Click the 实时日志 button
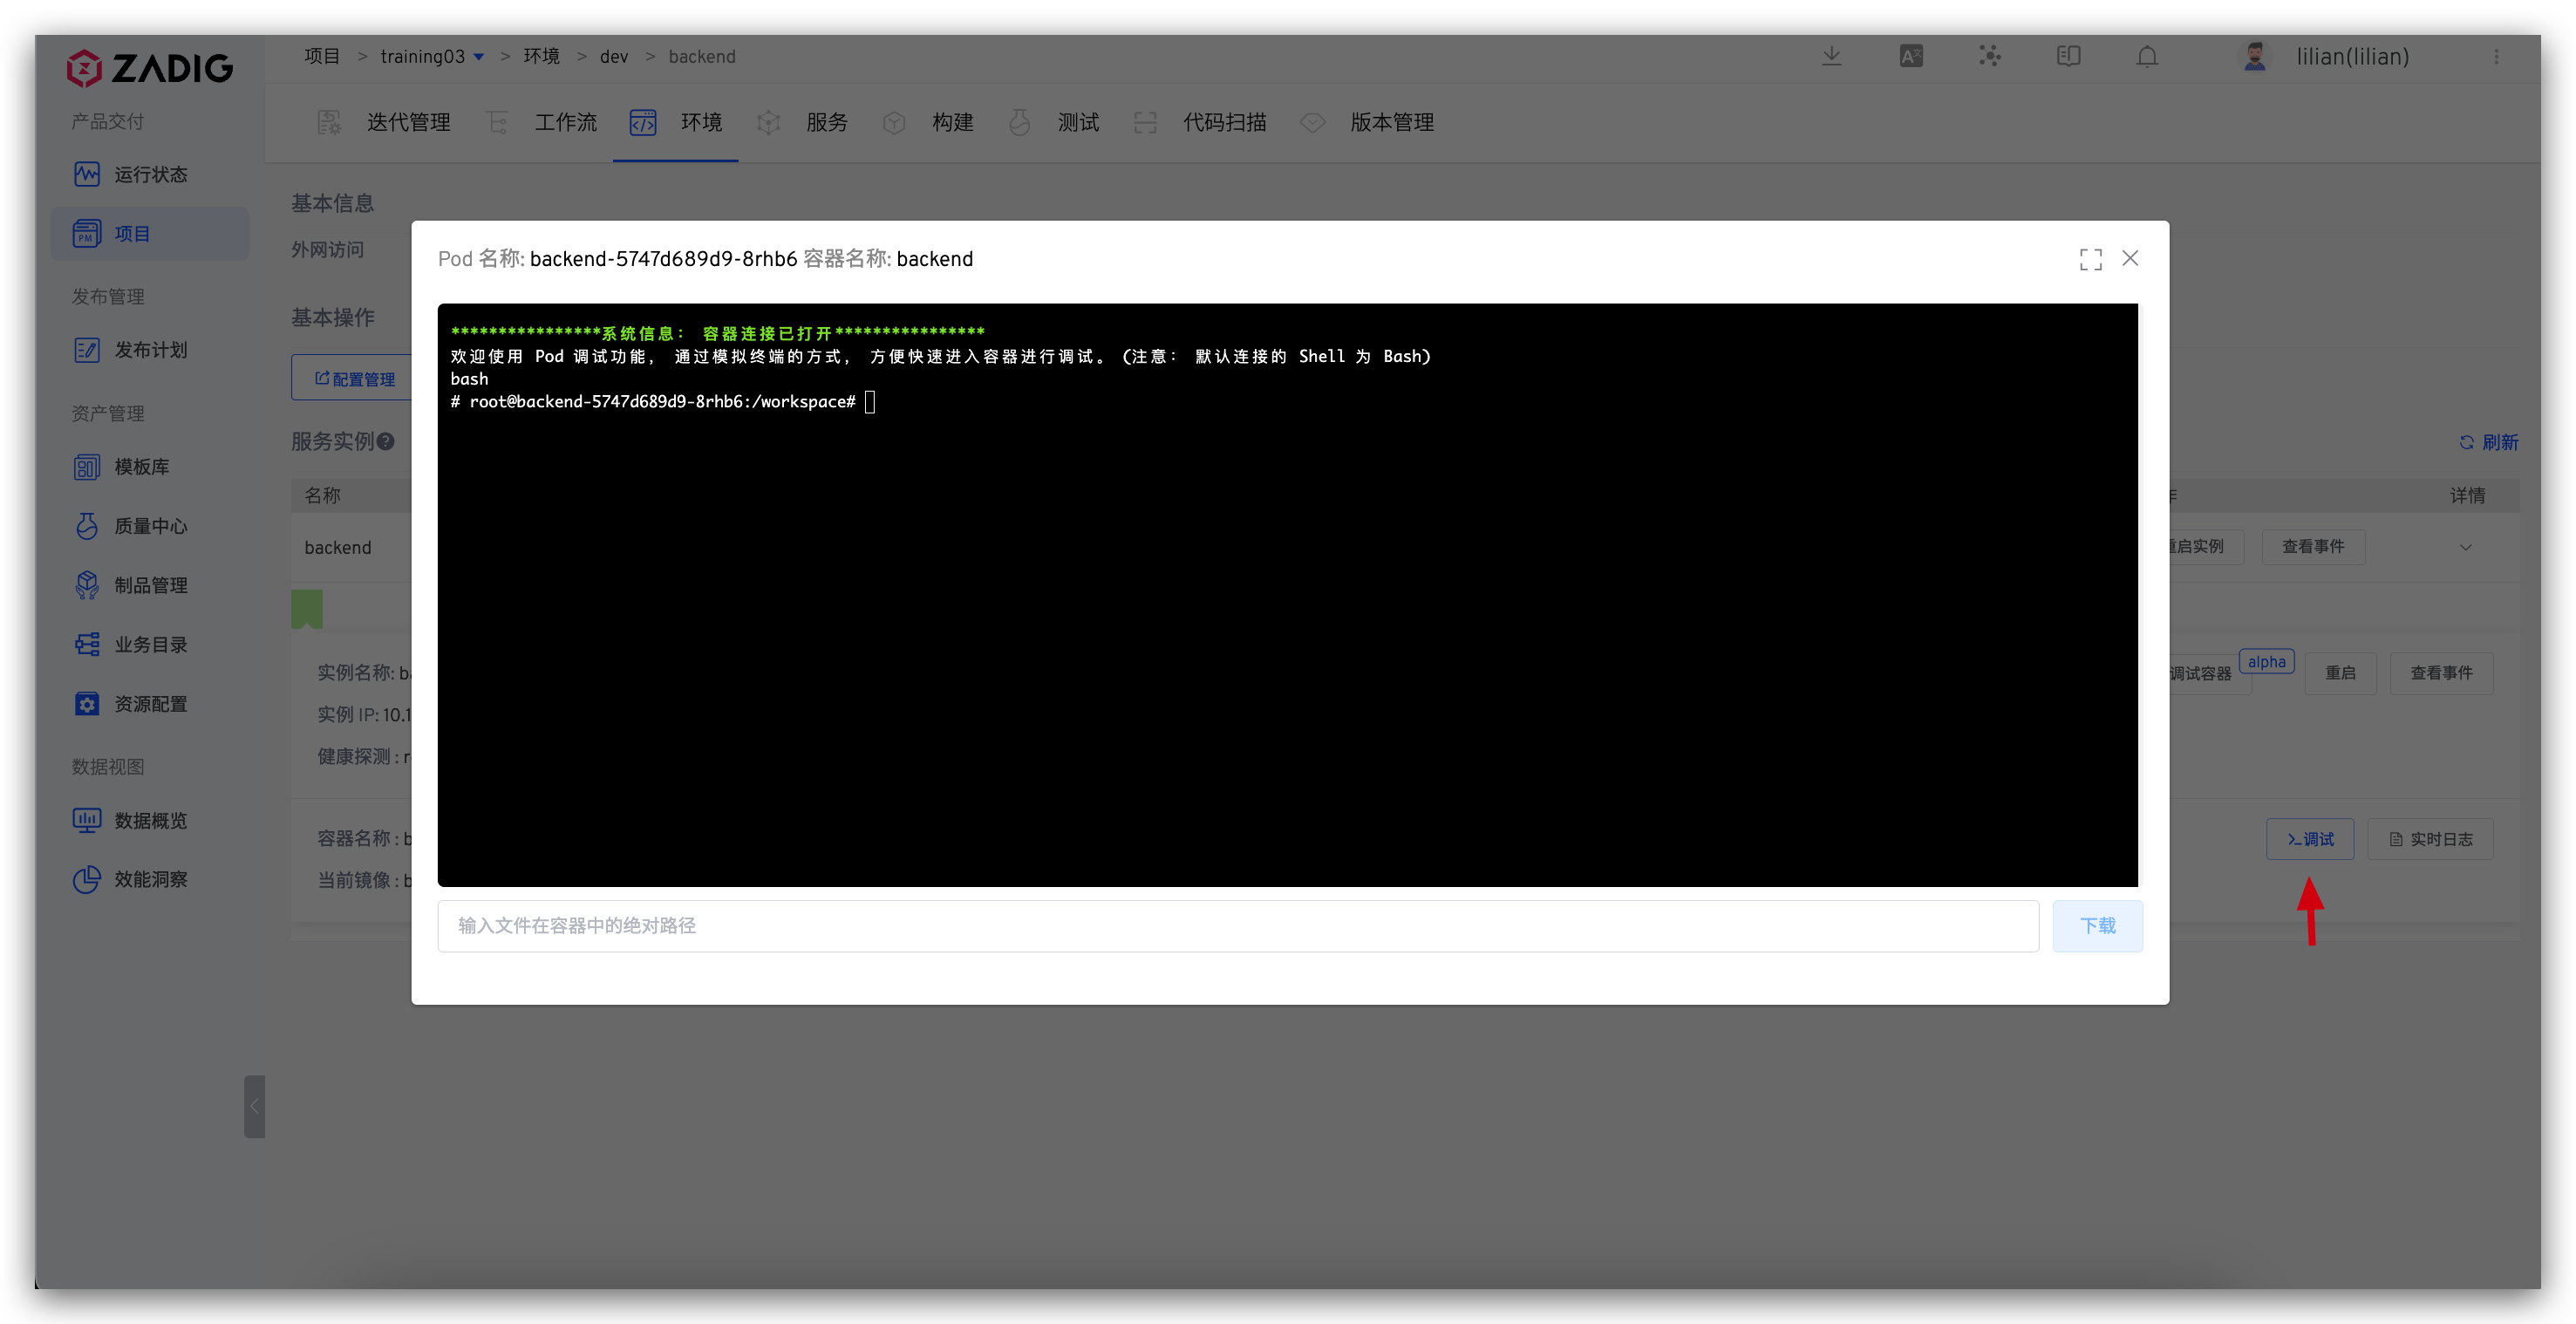The width and height of the screenshot is (2576, 1324). point(2430,839)
